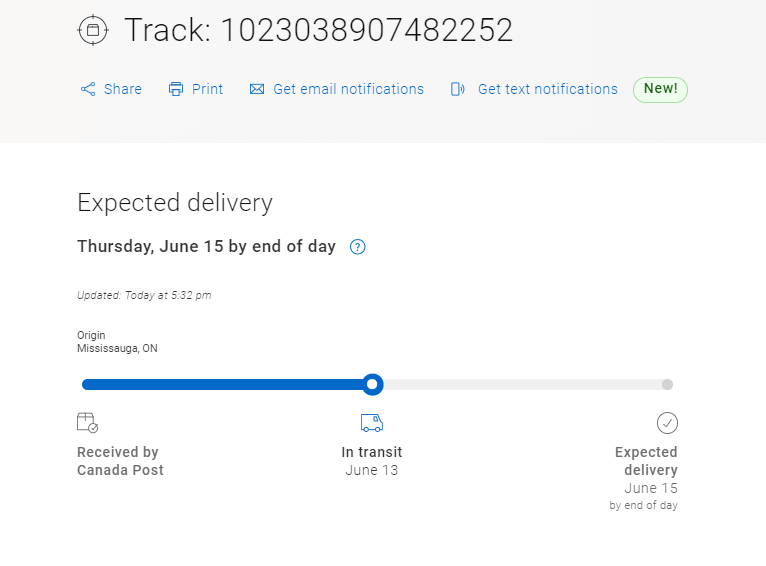Image resolution: width=766 pixels, height=566 pixels.
Task: Click the green New! badge
Action: 660,89
